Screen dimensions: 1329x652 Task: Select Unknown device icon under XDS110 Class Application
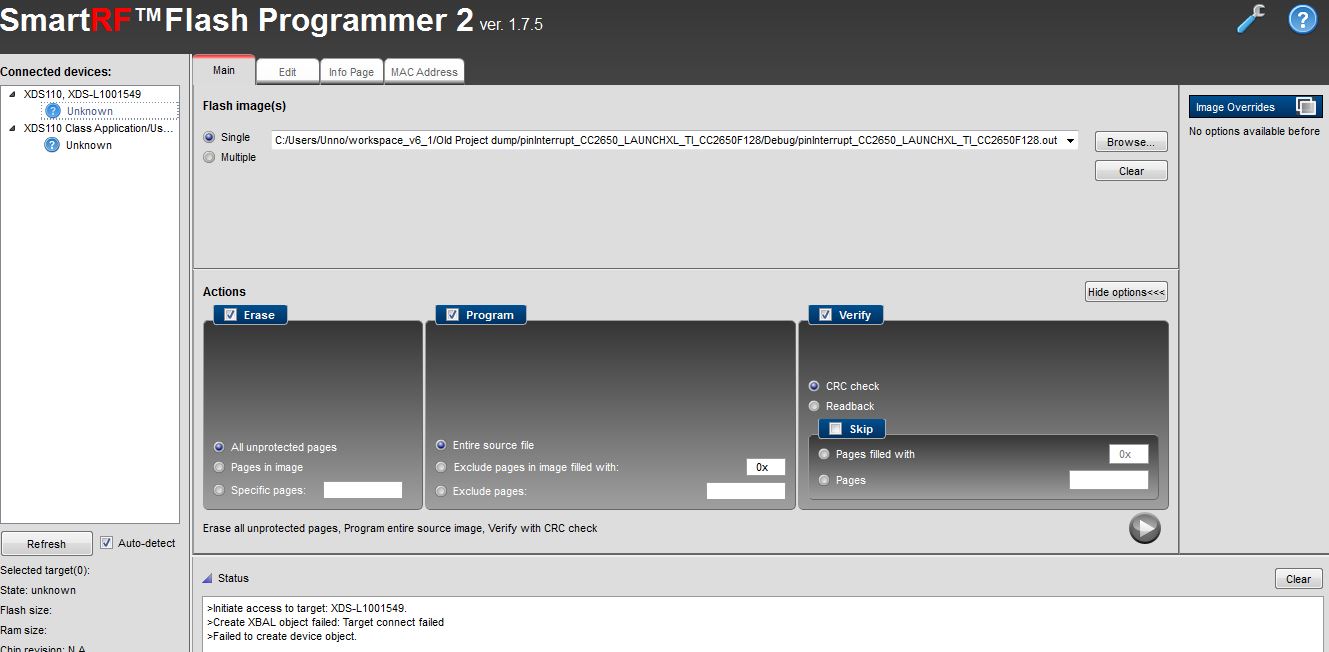point(53,145)
